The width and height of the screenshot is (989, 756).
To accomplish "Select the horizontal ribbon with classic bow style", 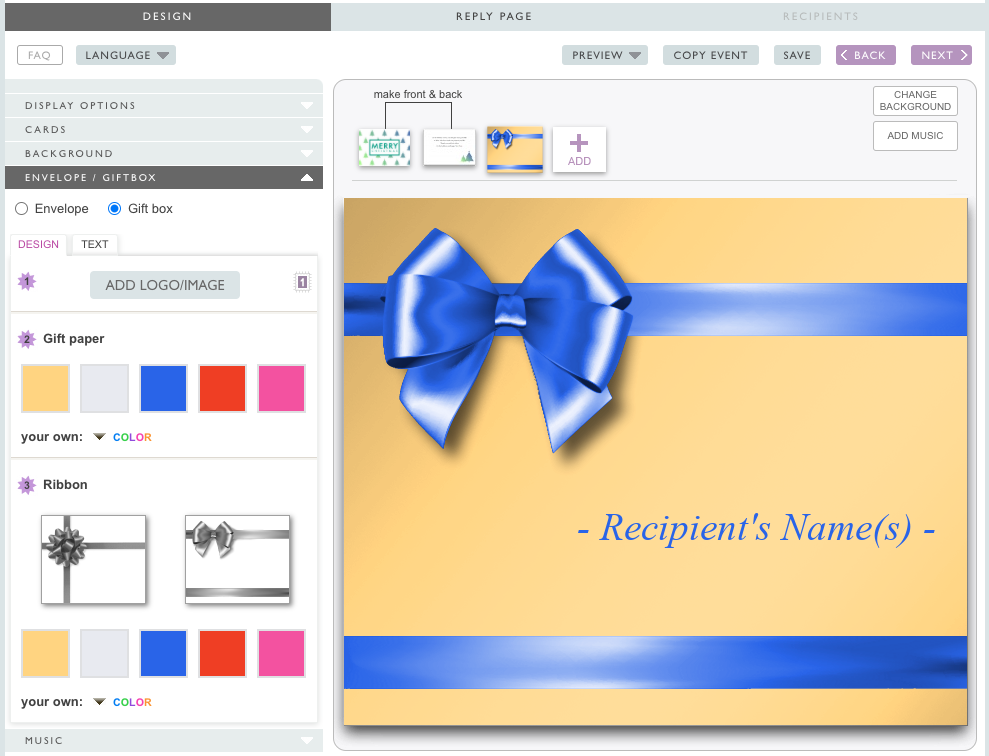I will 237,559.
